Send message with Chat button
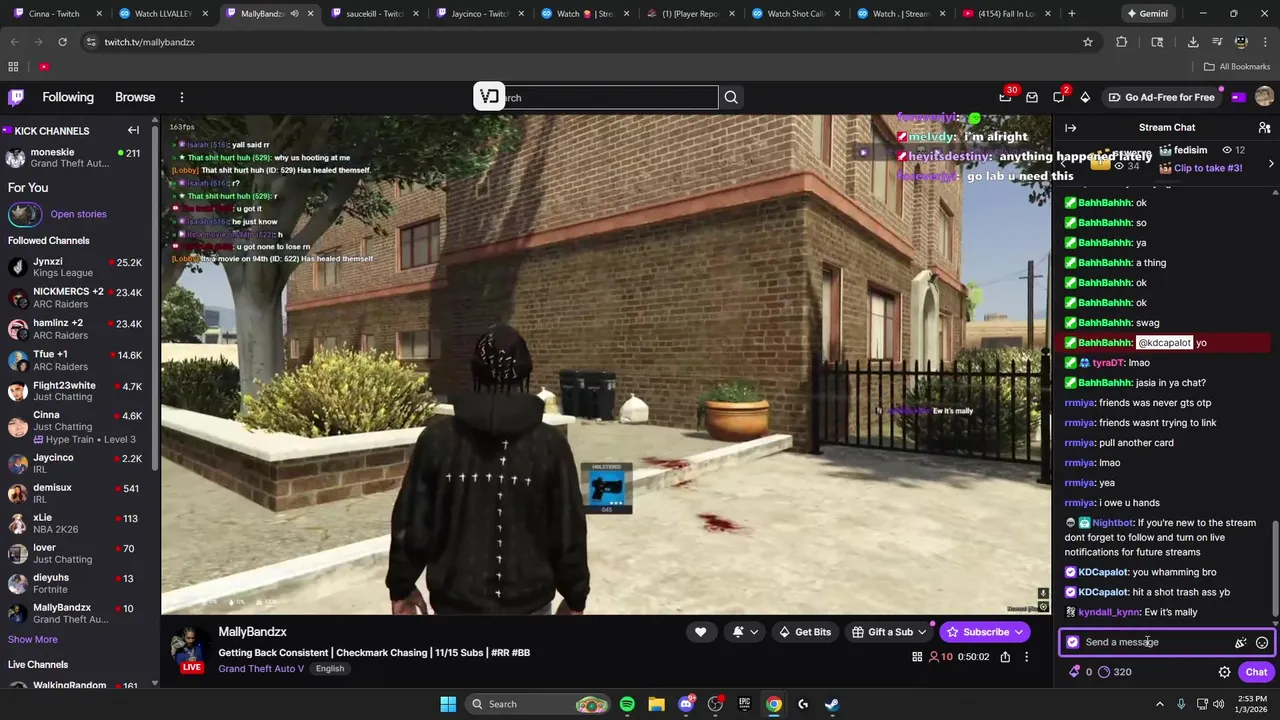1280x720 pixels. coord(1256,672)
